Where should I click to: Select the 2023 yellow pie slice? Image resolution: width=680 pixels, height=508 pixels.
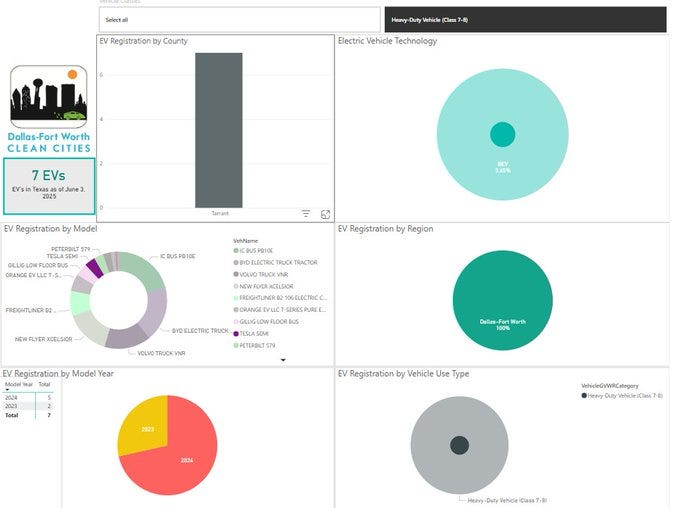(145, 423)
